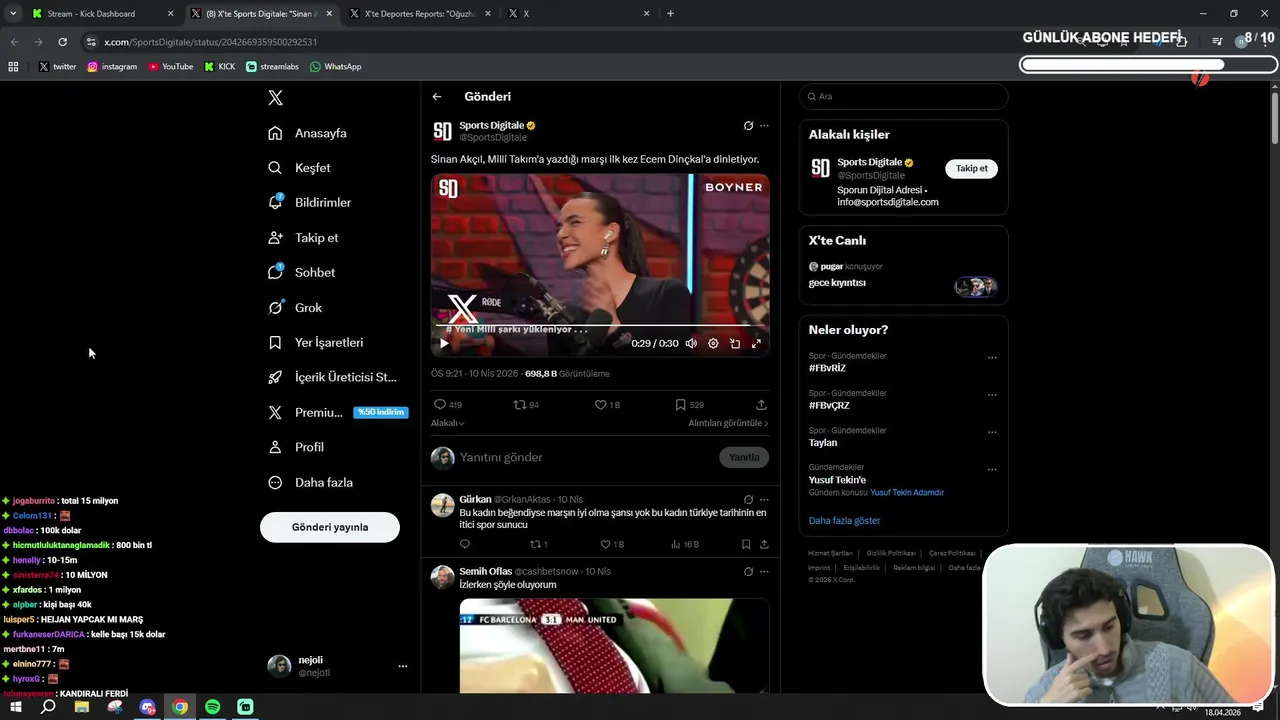Open #FBvRİZ trend options ellipsis
Viewport: 1280px width, 720px height.
[992, 357]
